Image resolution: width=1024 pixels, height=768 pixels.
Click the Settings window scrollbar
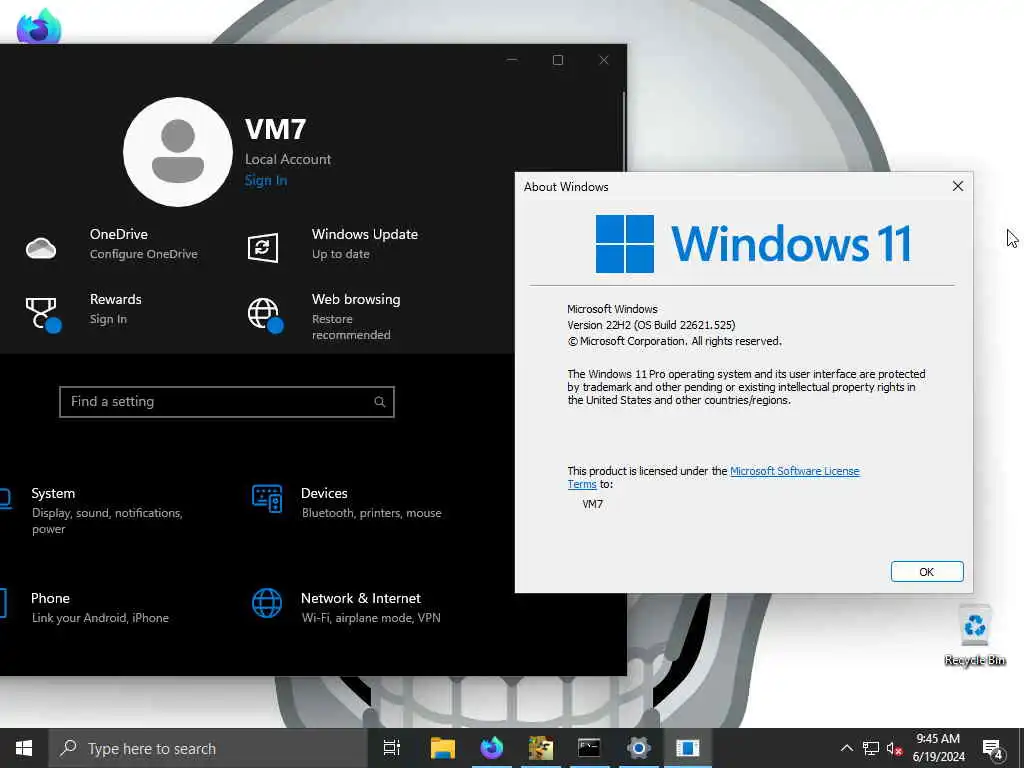(x=624, y=131)
